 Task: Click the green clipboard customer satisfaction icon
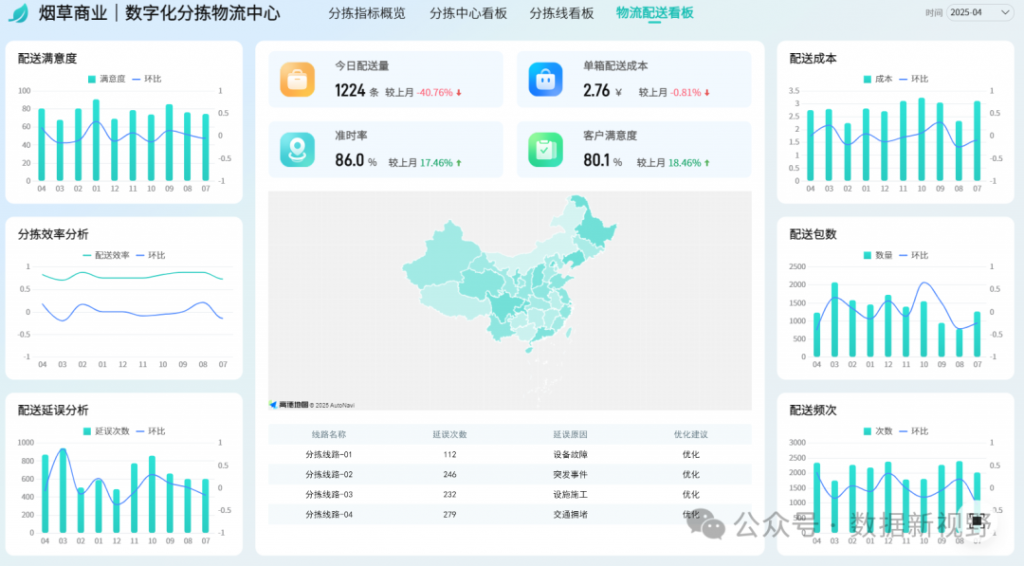click(546, 149)
